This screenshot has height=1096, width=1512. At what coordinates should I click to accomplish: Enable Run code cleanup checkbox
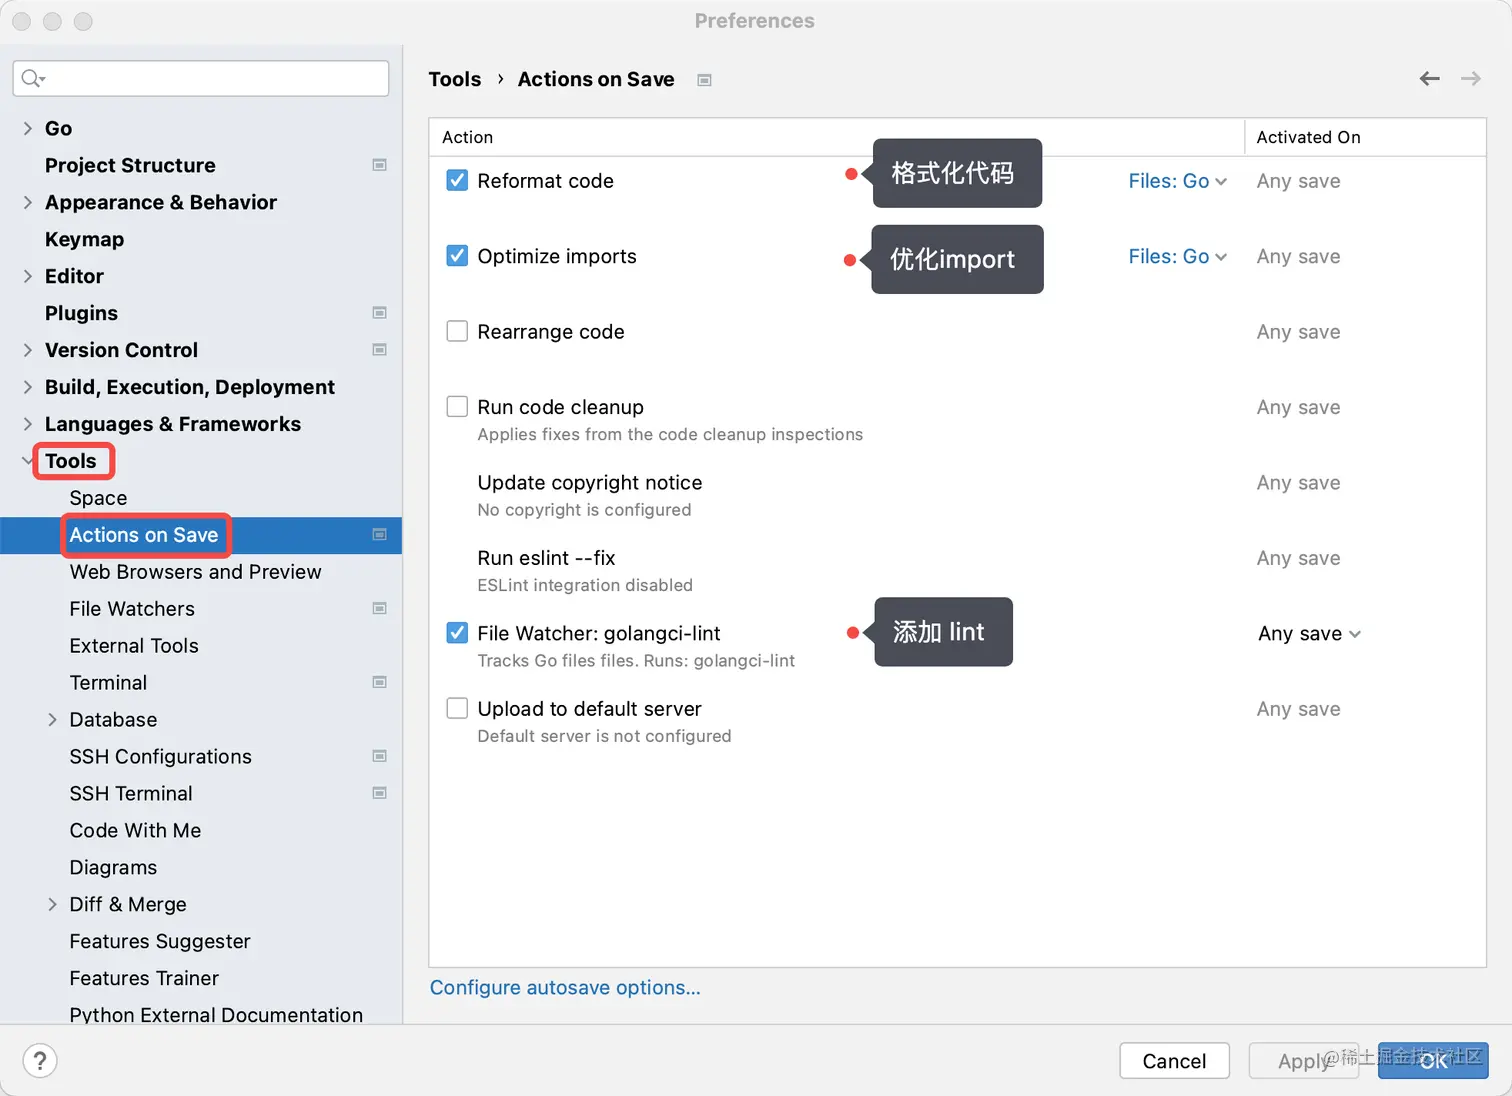coord(457,406)
